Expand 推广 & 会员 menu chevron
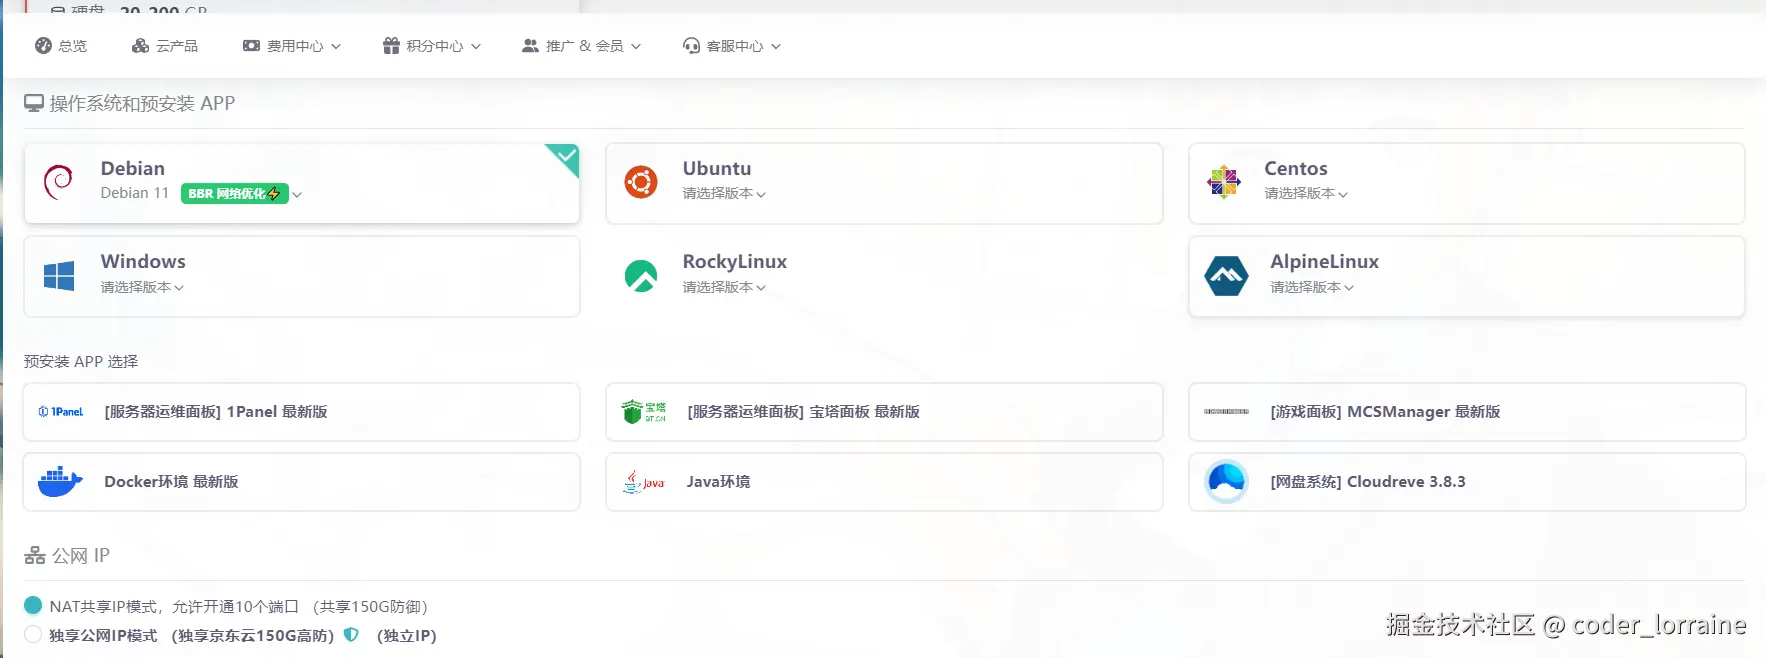 [636, 46]
